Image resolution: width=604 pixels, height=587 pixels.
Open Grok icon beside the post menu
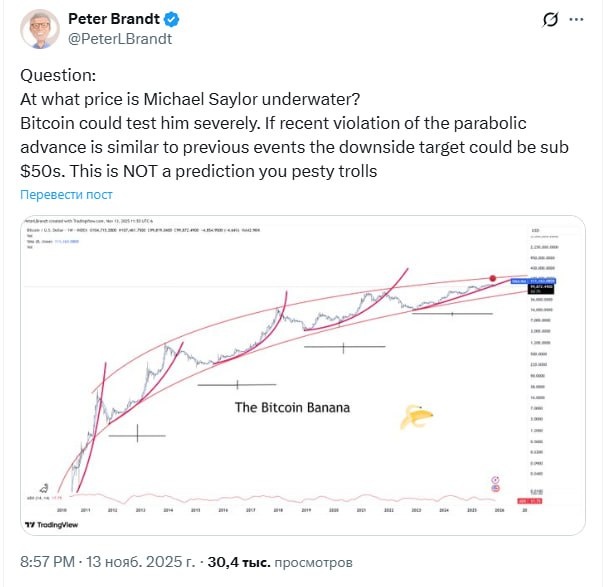point(550,20)
